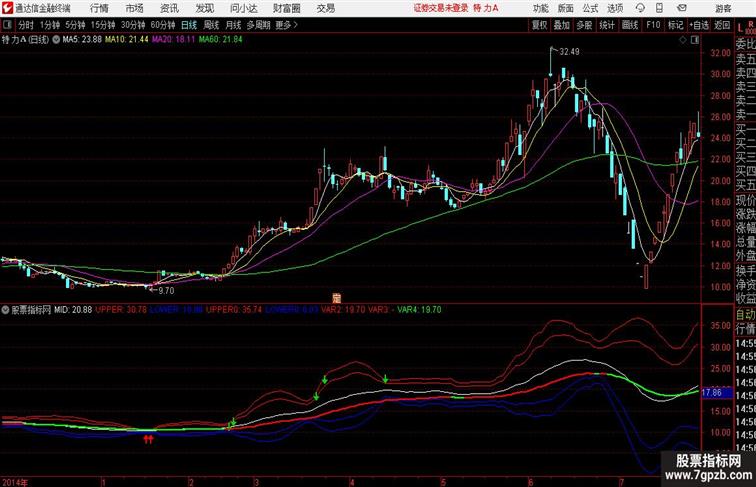
Task: Click the 多股 toolbar button
Action: tap(584, 25)
